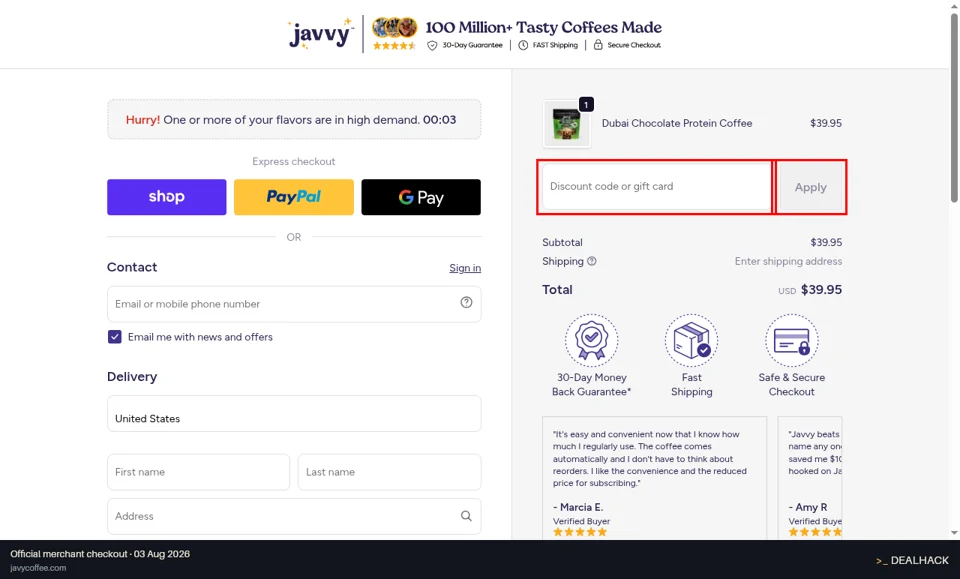Click the search icon in the Address field
Viewport: 960px width, 579px height.
point(467,516)
